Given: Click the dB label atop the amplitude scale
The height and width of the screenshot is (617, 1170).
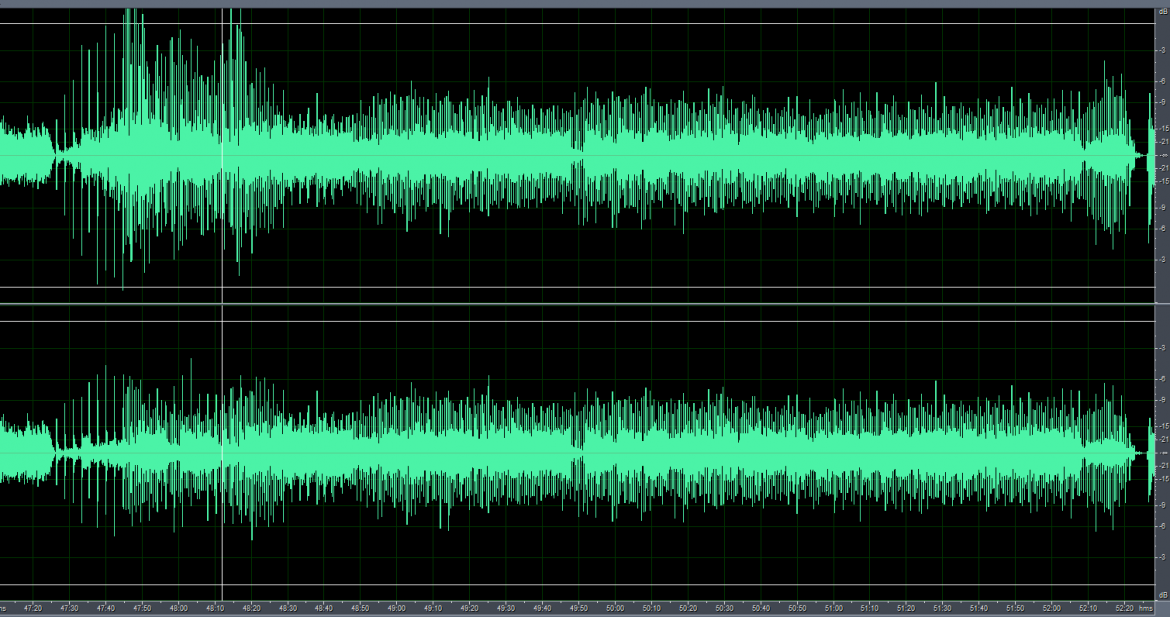Looking at the screenshot, I should click(x=1162, y=11).
